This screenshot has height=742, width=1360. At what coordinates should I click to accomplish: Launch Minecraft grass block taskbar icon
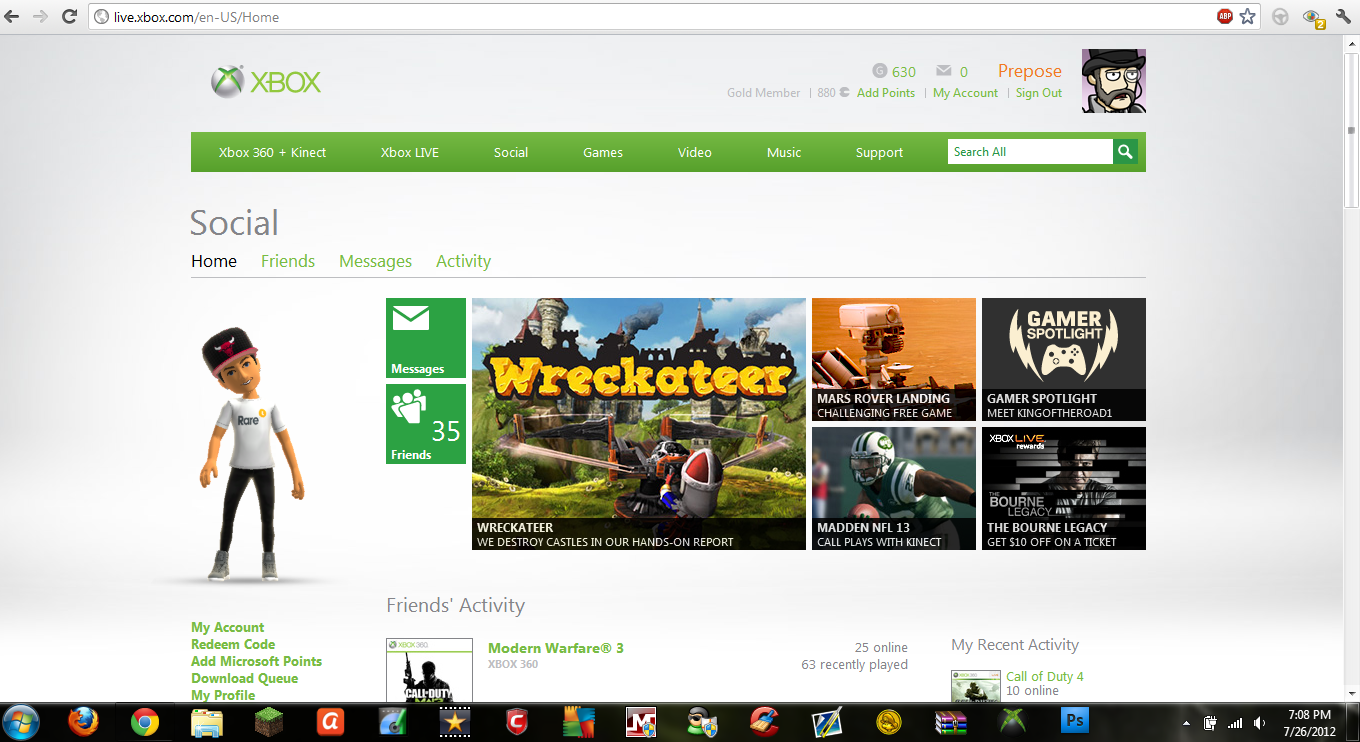268,721
